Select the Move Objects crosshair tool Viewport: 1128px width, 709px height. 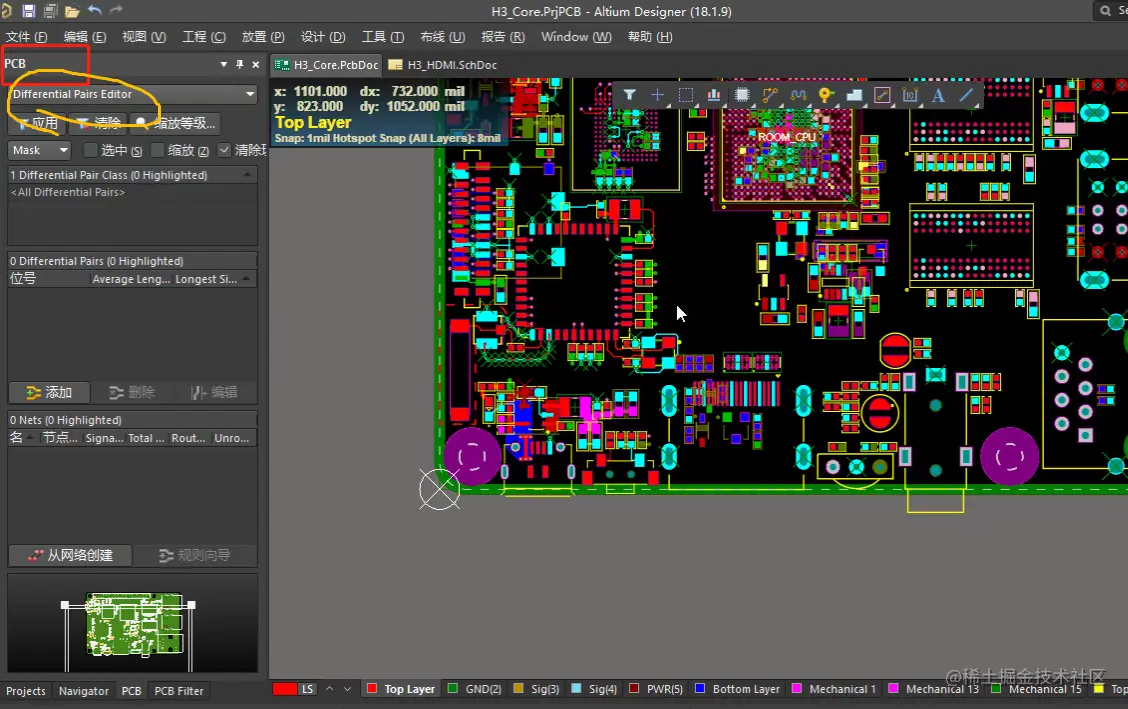658,94
